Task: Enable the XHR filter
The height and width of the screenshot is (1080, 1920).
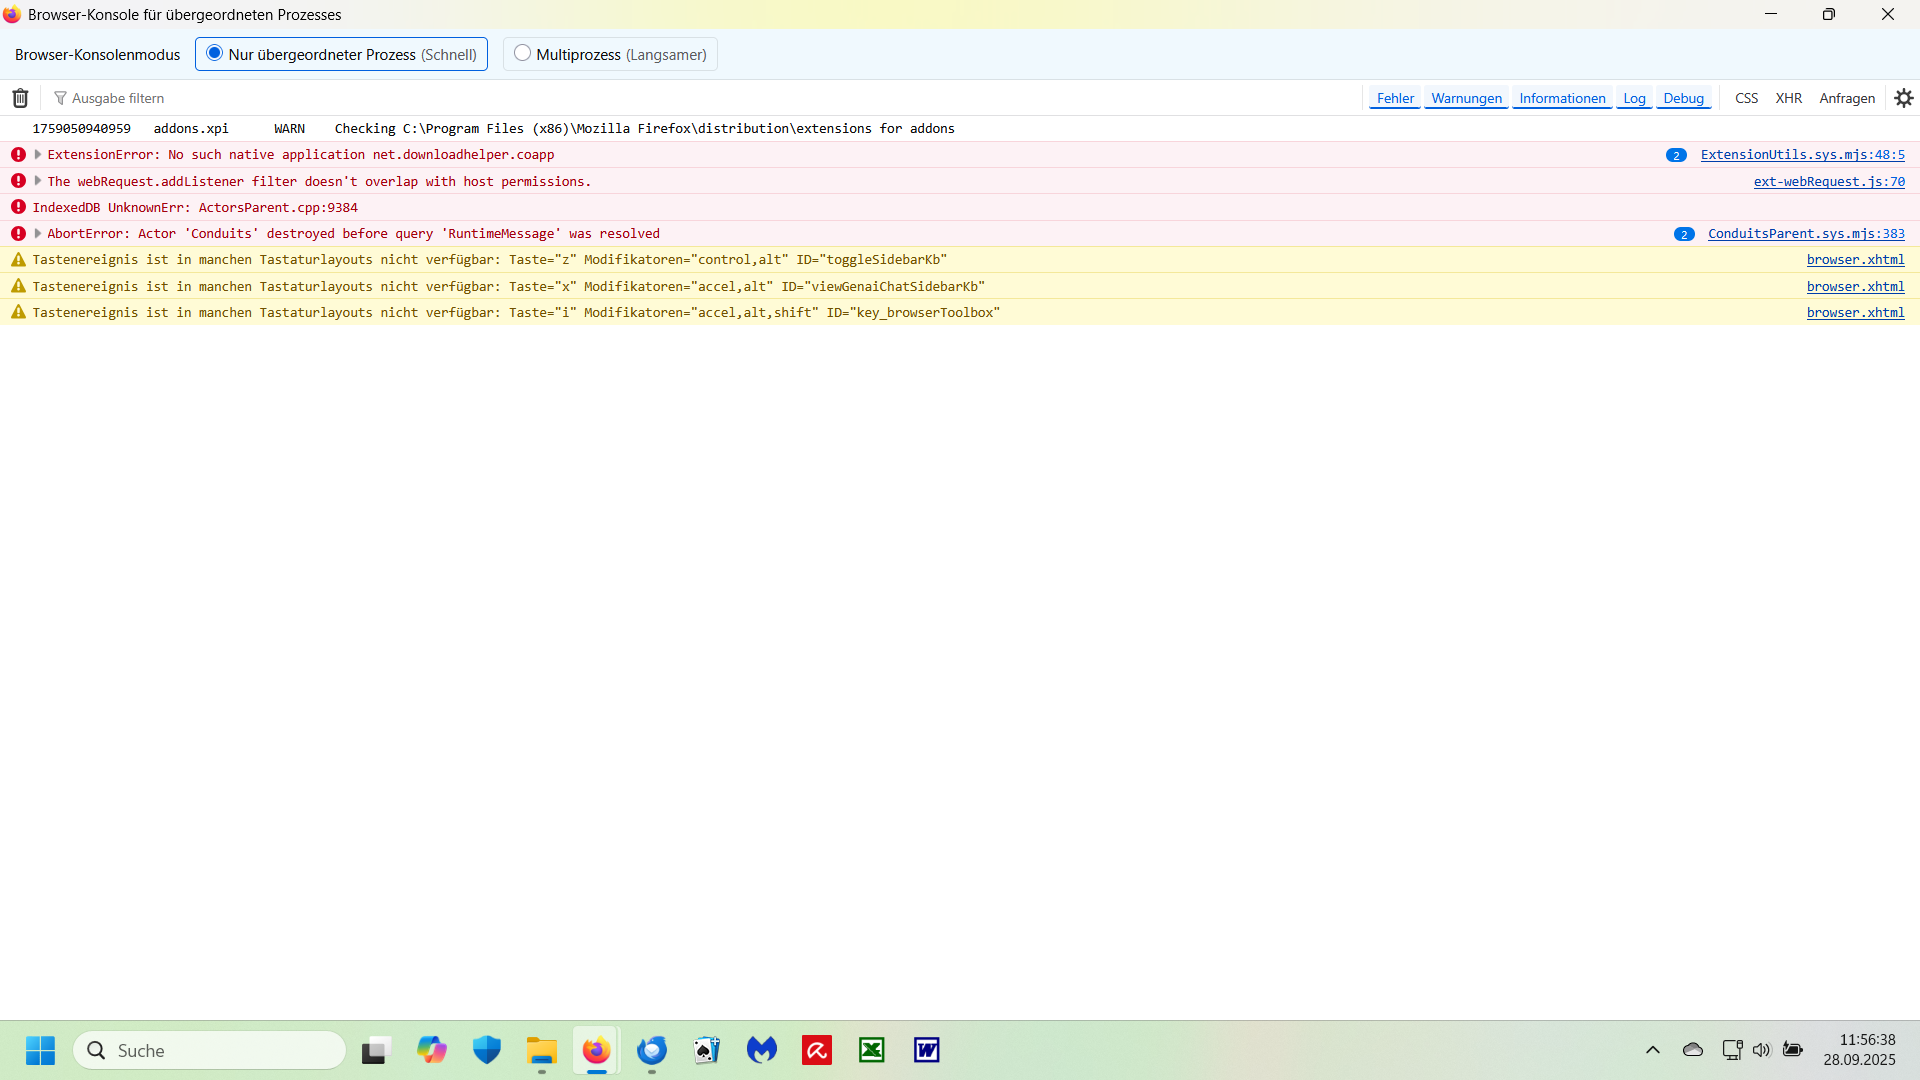Action: click(x=1788, y=98)
